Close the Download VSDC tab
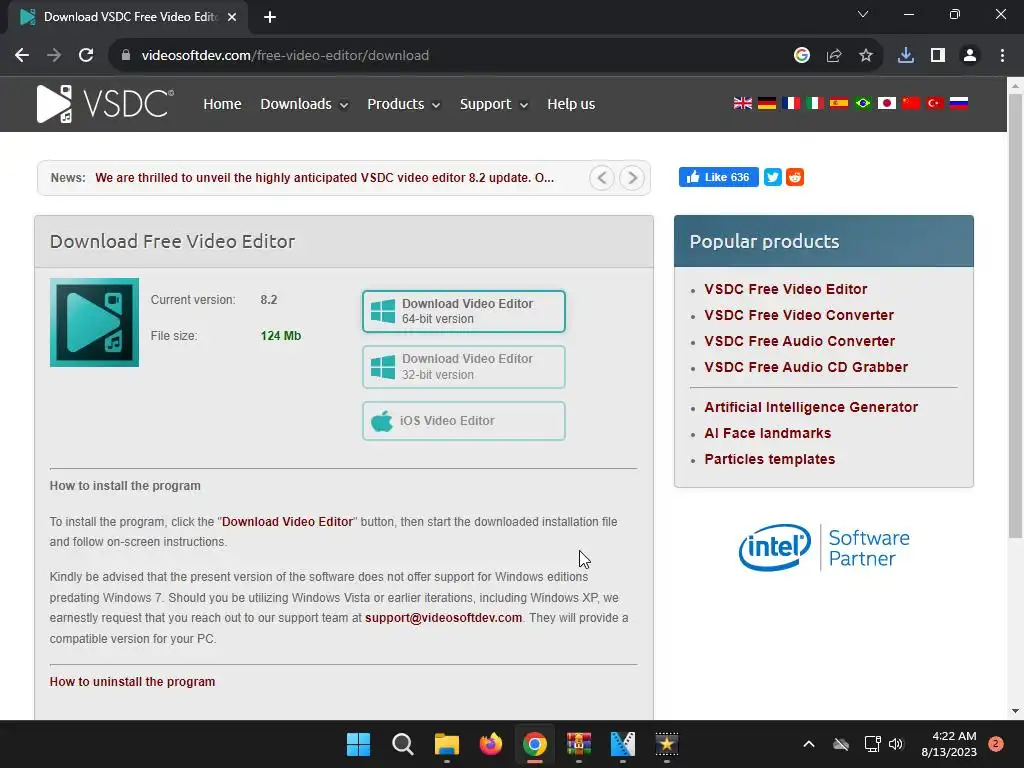 click(x=232, y=17)
